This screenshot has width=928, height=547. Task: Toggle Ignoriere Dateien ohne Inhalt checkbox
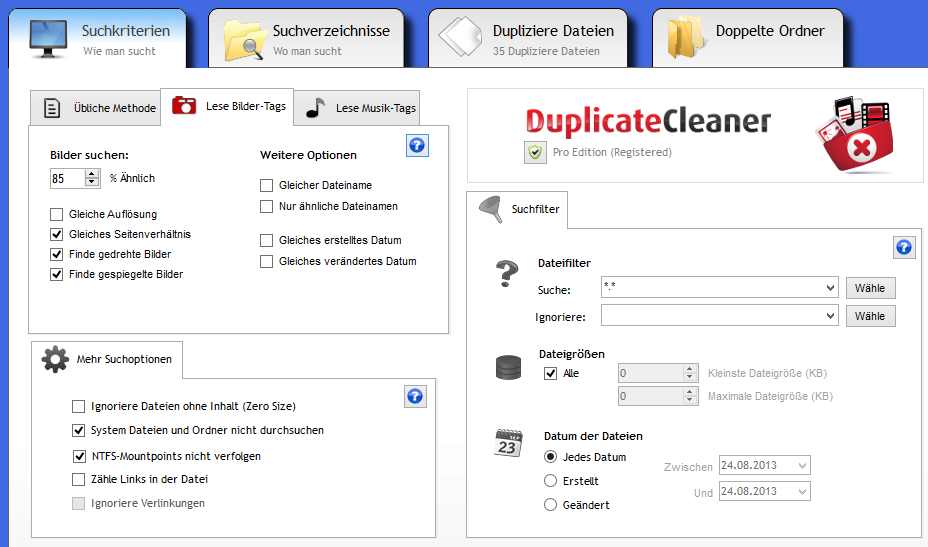[79, 406]
